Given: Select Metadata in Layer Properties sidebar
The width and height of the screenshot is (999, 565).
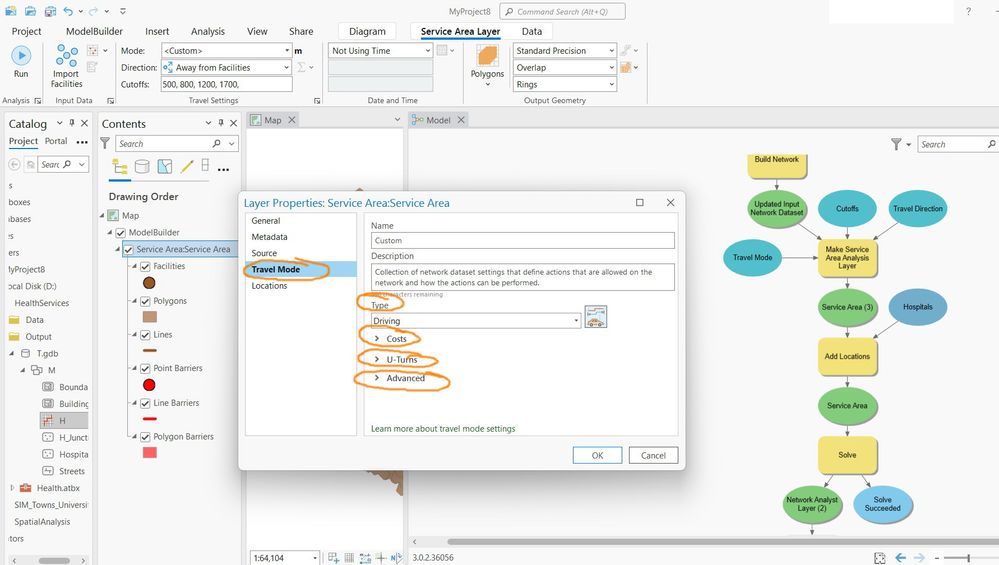Looking at the screenshot, I should point(270,237).
